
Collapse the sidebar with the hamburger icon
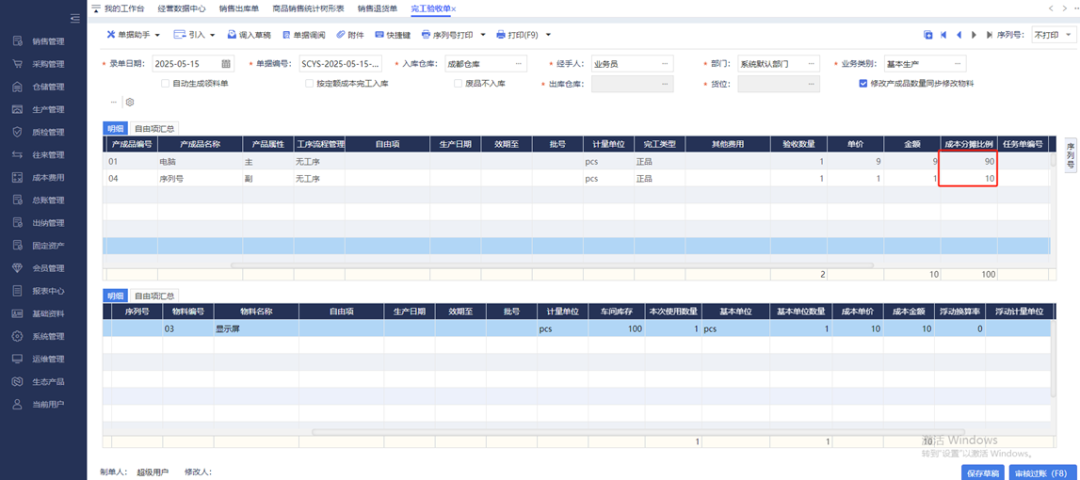coord(76,18)
